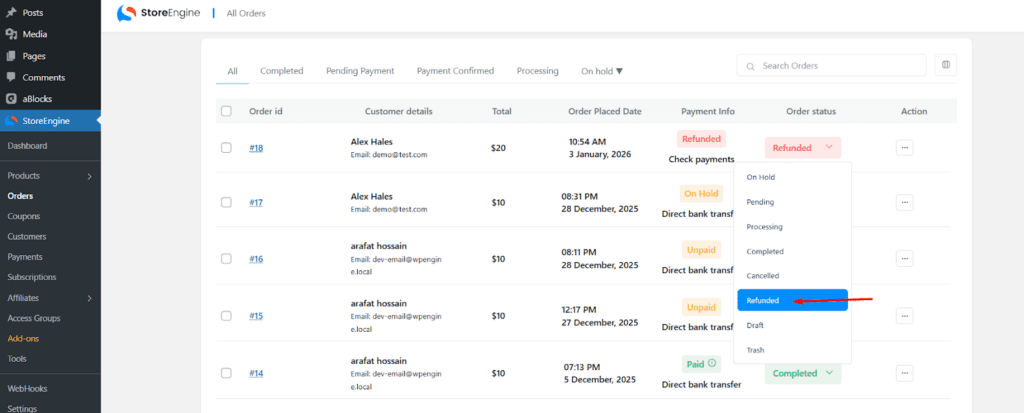Choose Refunded from the status menu
This screenshot has width=1024, height=413.
pos(792,300)
